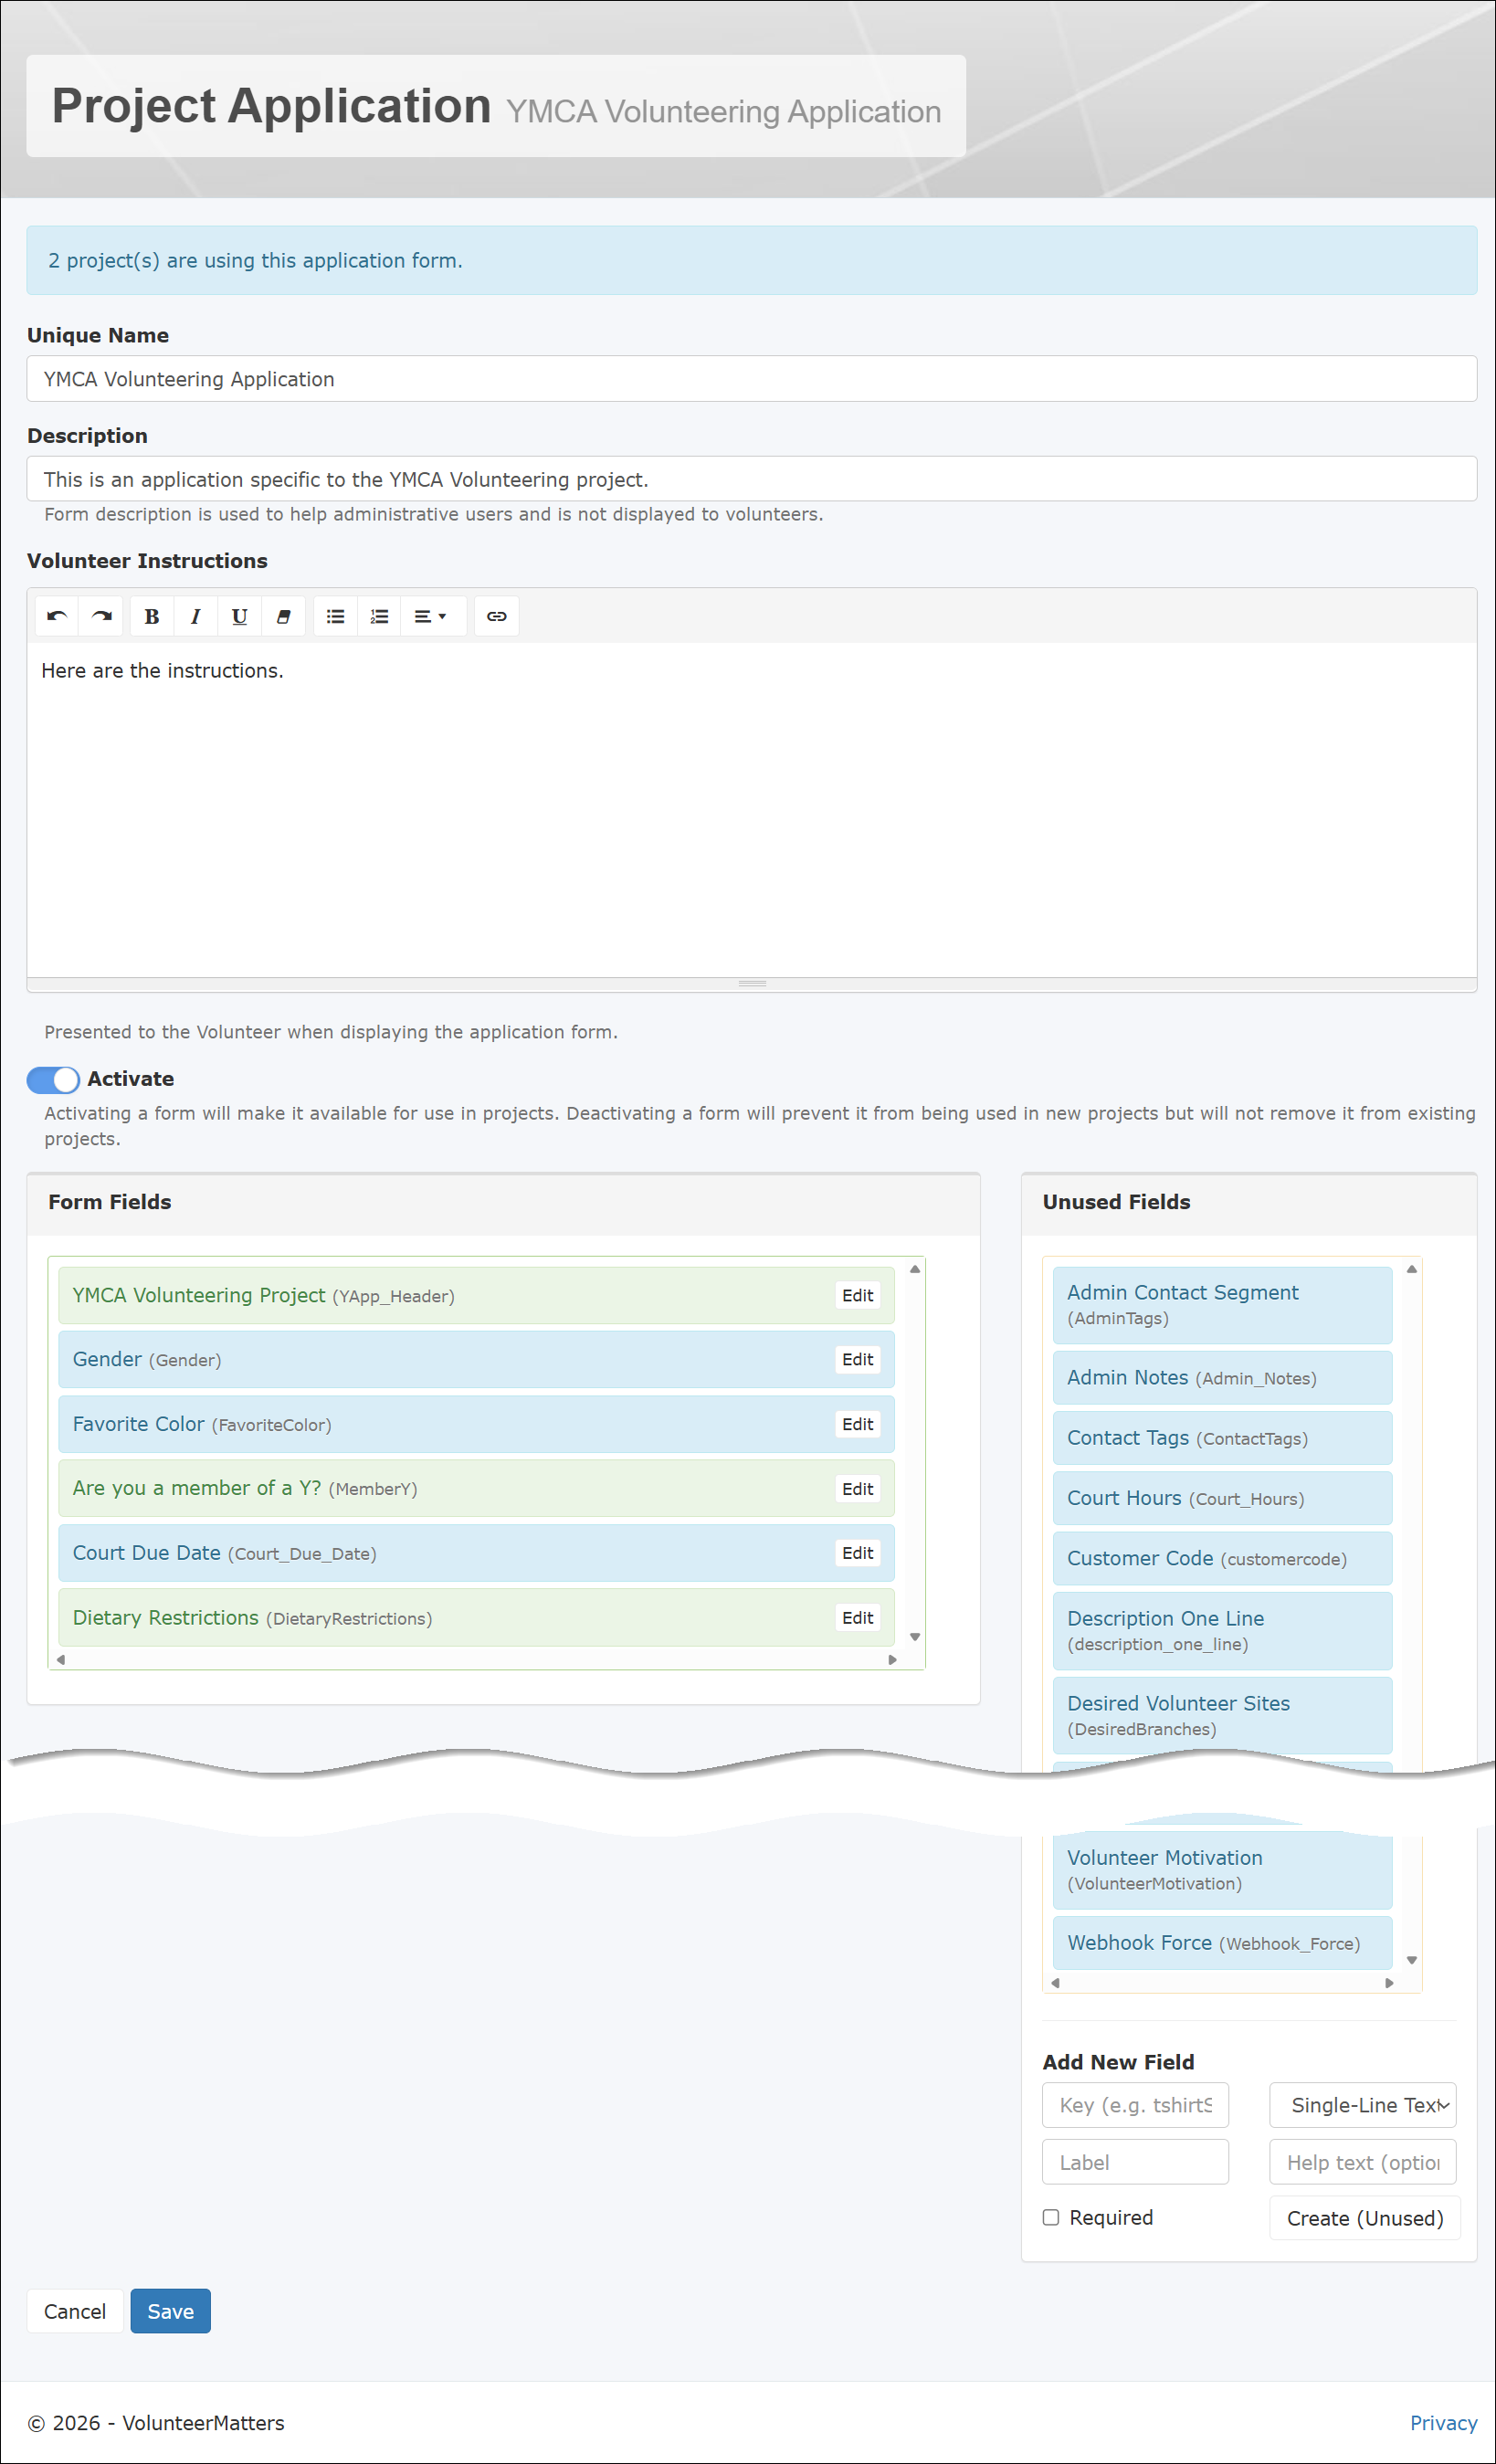Select the Contact Tags unused field
The image size is (1496, 2464).
pos(1223,1438)
